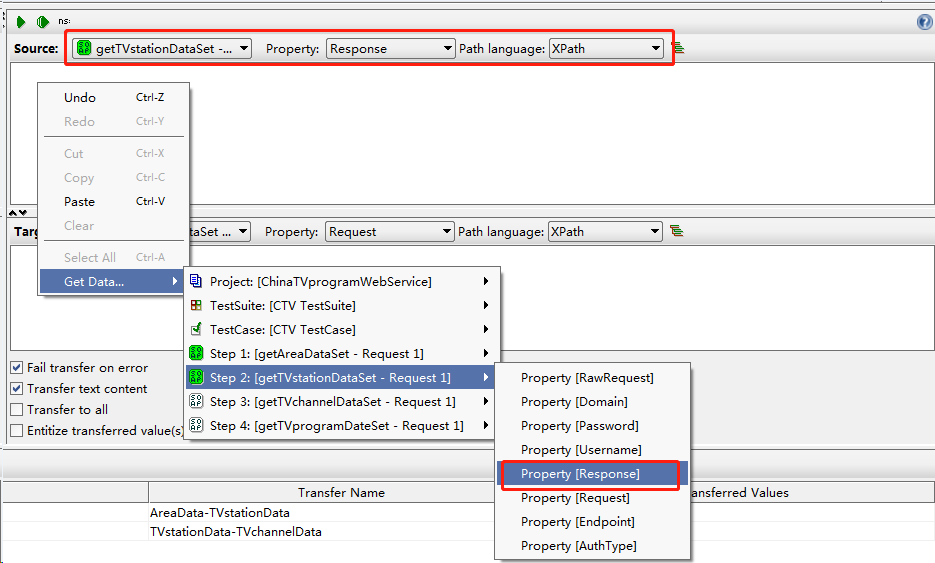Run the selected property transfer
This screenshot has width=935, height=563.
[x=21, y=22]
